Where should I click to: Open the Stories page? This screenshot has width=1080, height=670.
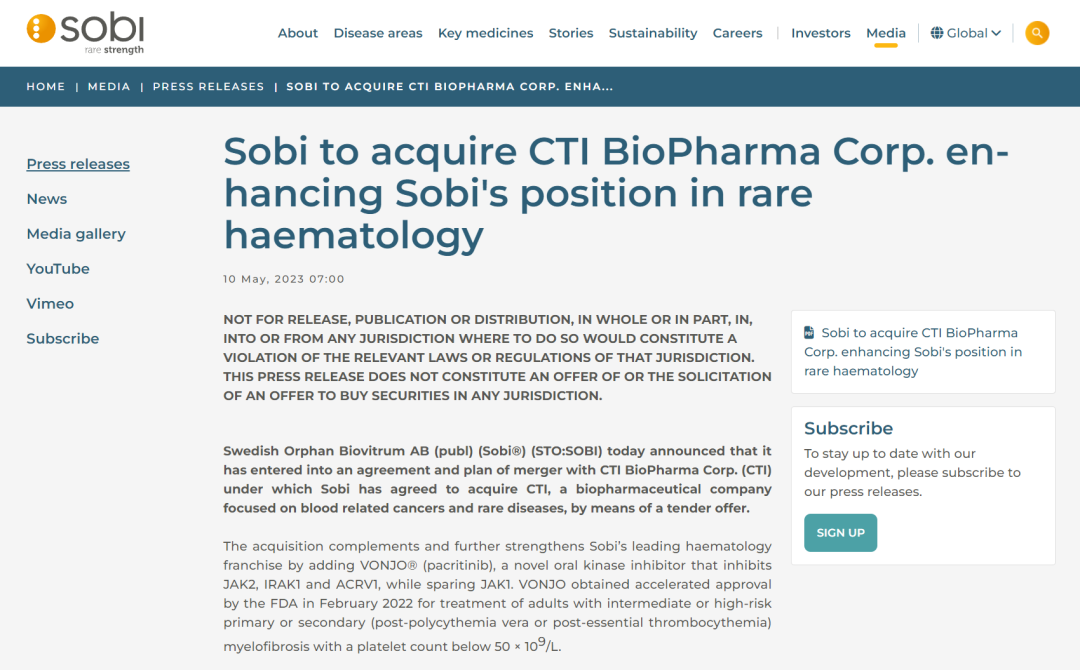point(571,33)
